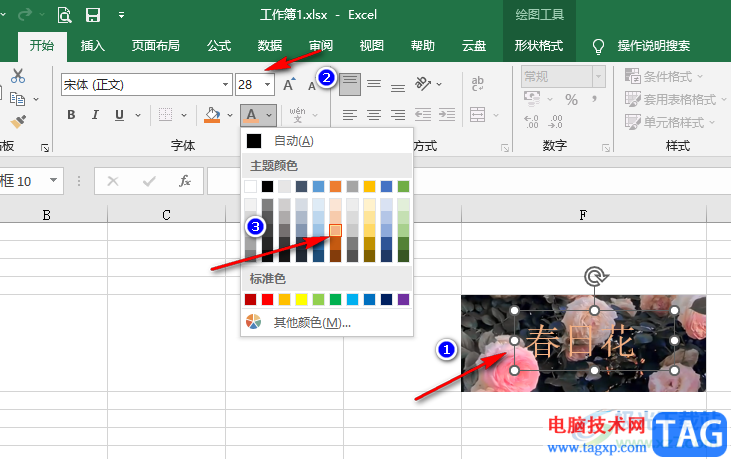The image size is (731, 459).
Task: Click the percent style icon
Action: tap(571, 99)
